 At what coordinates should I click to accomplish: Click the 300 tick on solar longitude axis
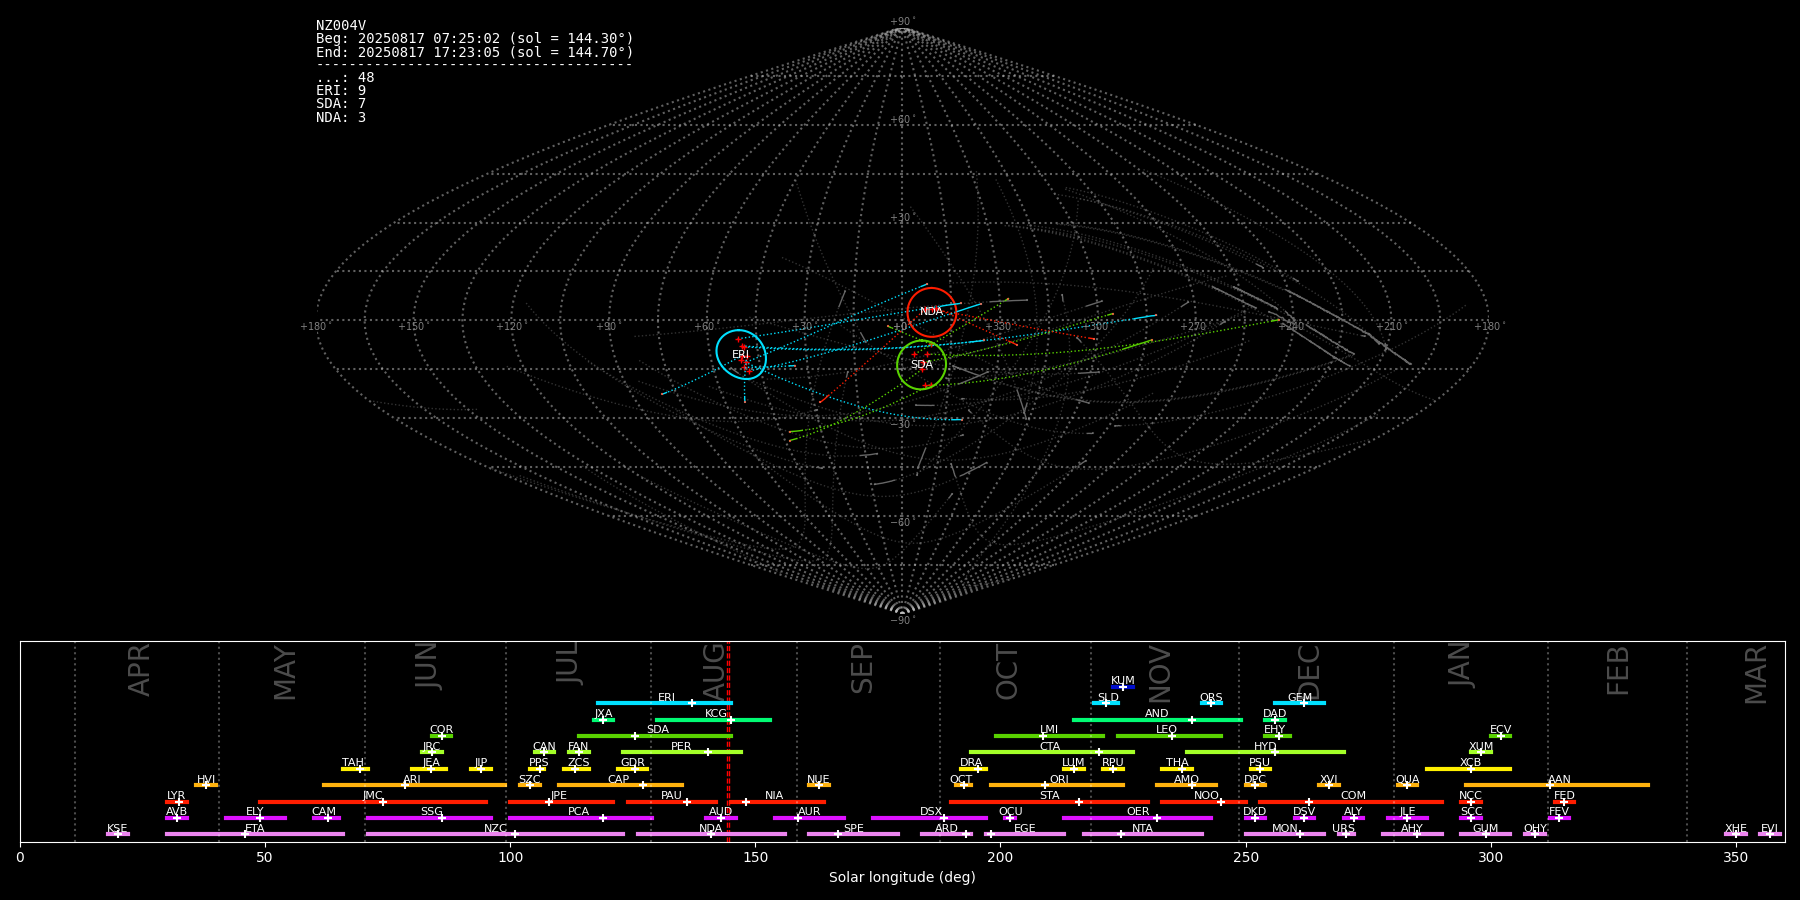click(1491, 857)
